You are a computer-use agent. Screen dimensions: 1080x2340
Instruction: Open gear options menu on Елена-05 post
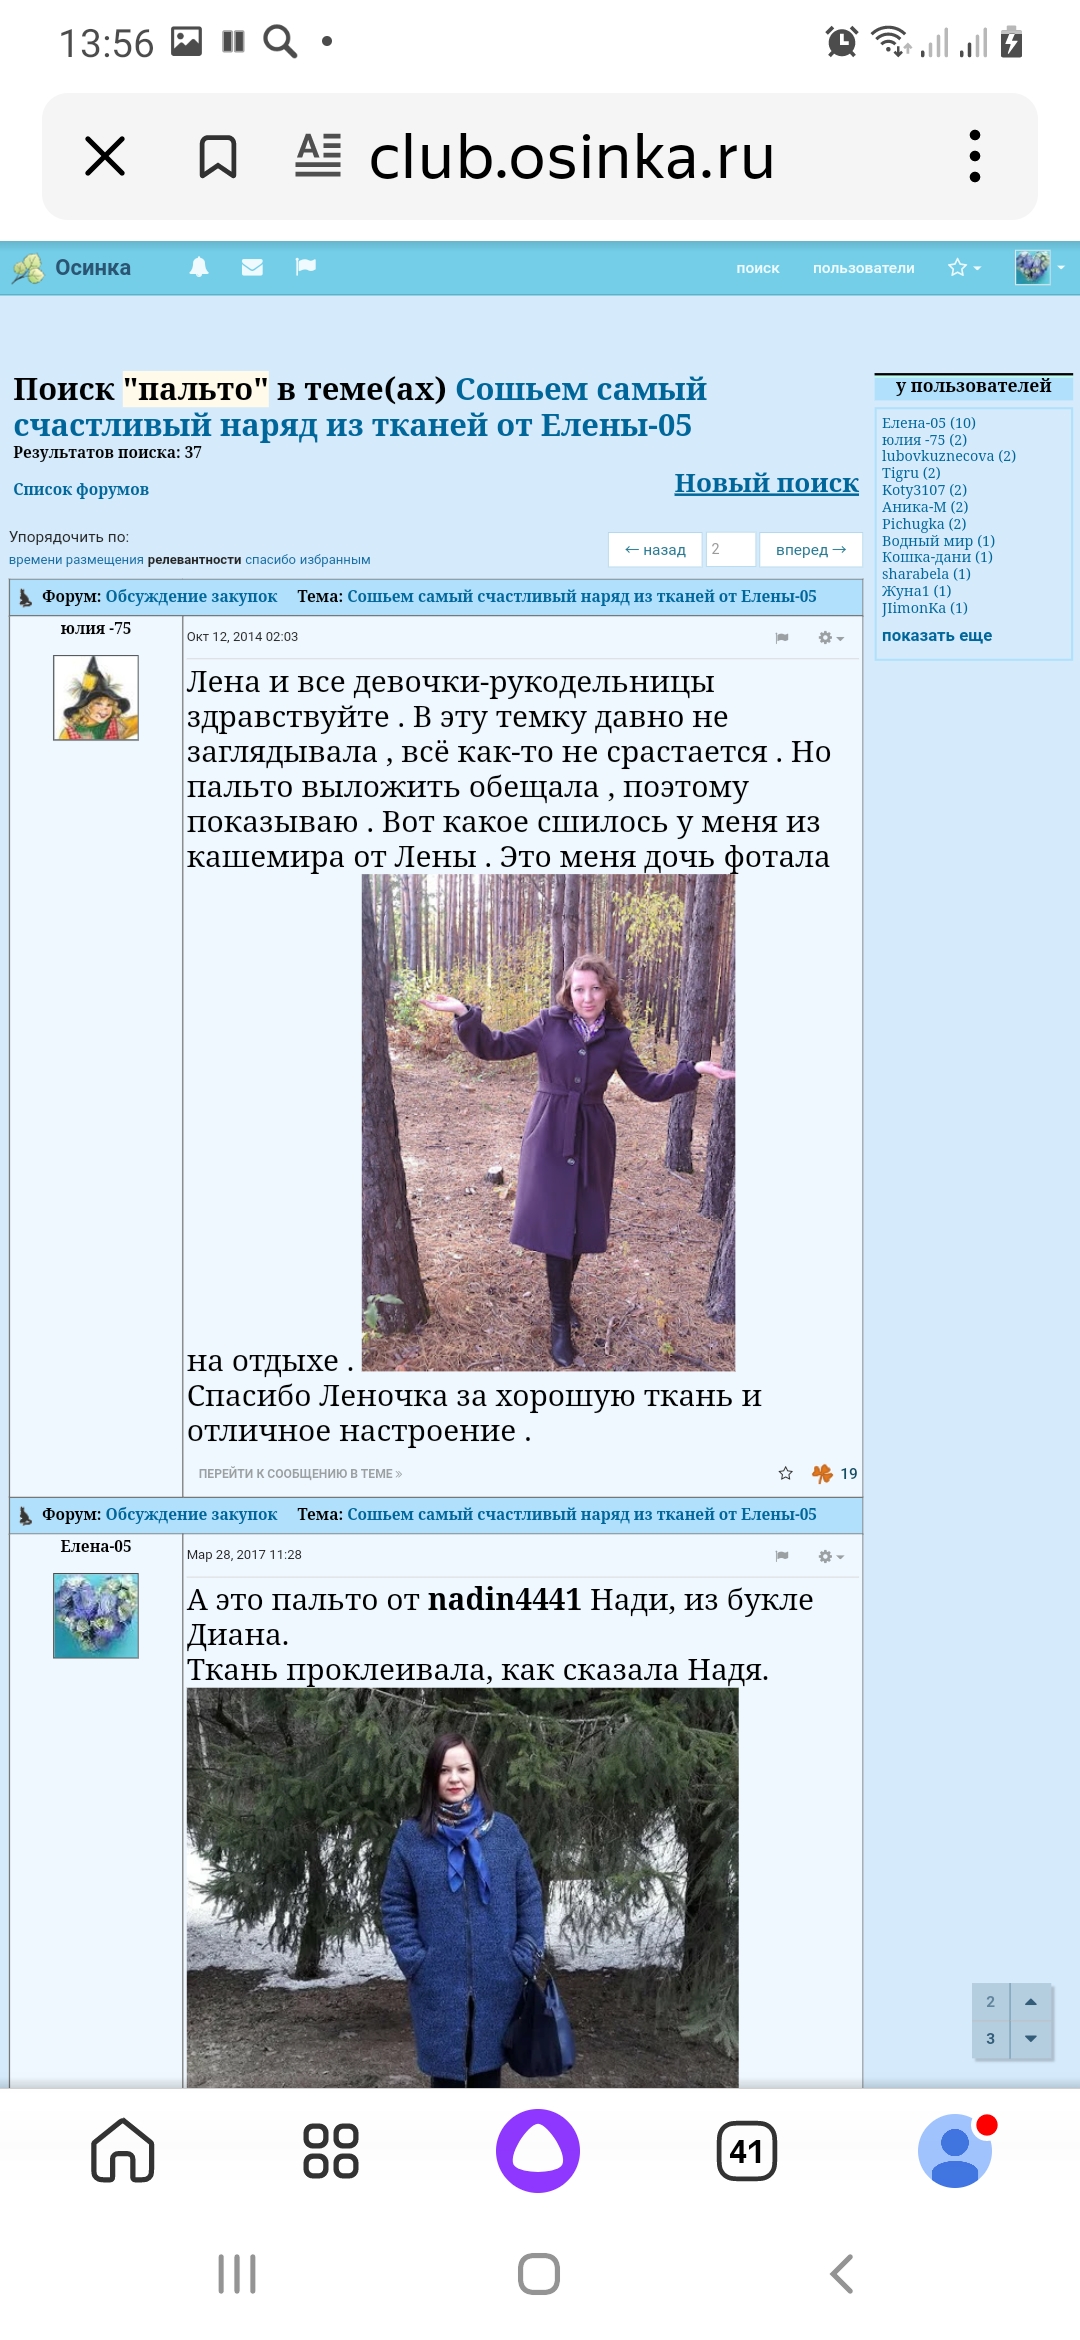(x=831, y=1556)
